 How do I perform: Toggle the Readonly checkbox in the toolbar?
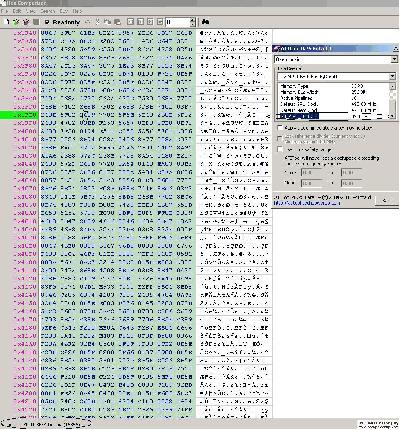tap(47, 22)
